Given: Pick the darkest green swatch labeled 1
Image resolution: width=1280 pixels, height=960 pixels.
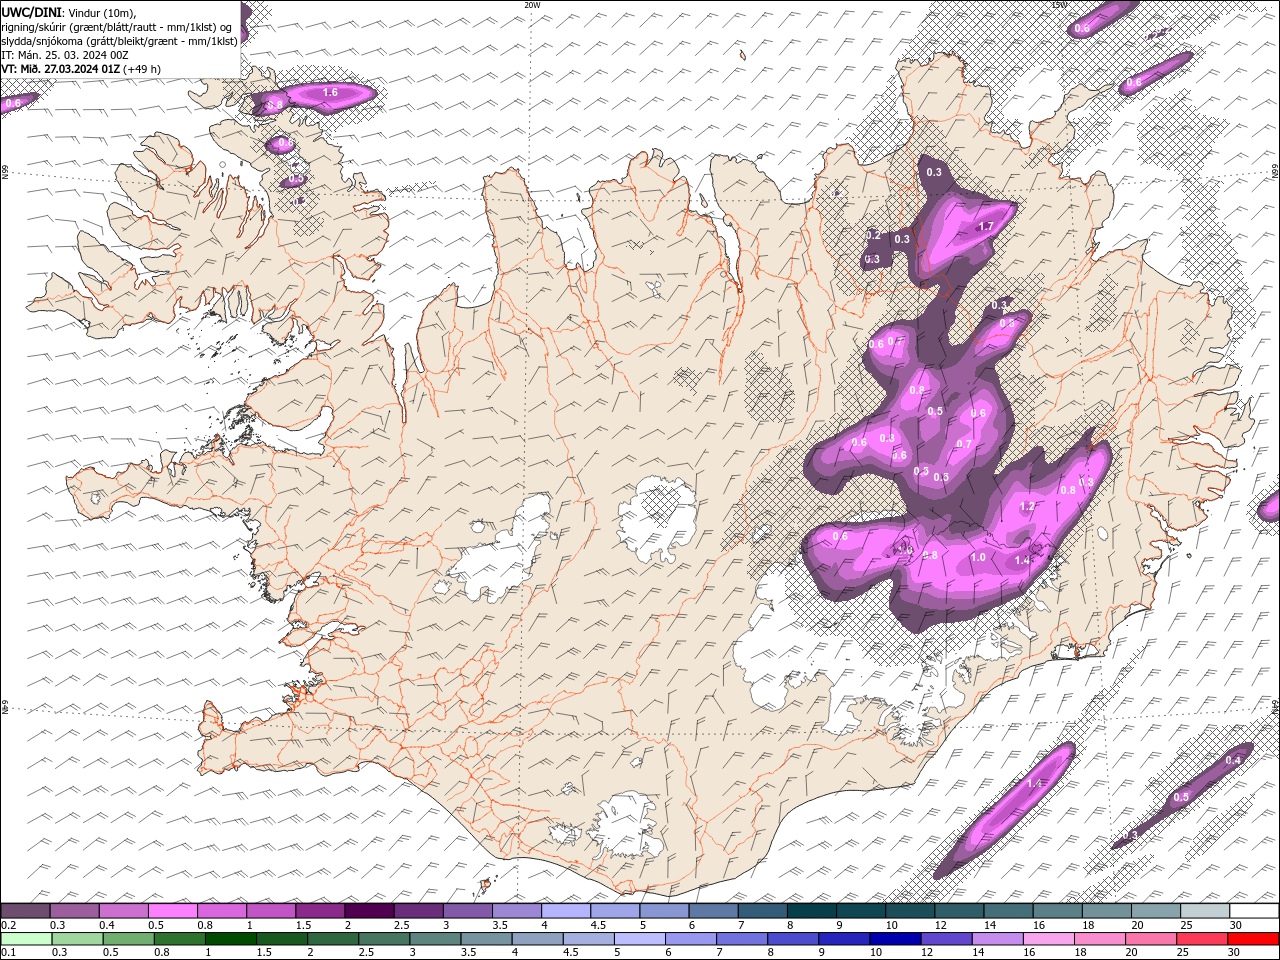Looking at the screenshot, I should tap(231, 939).
